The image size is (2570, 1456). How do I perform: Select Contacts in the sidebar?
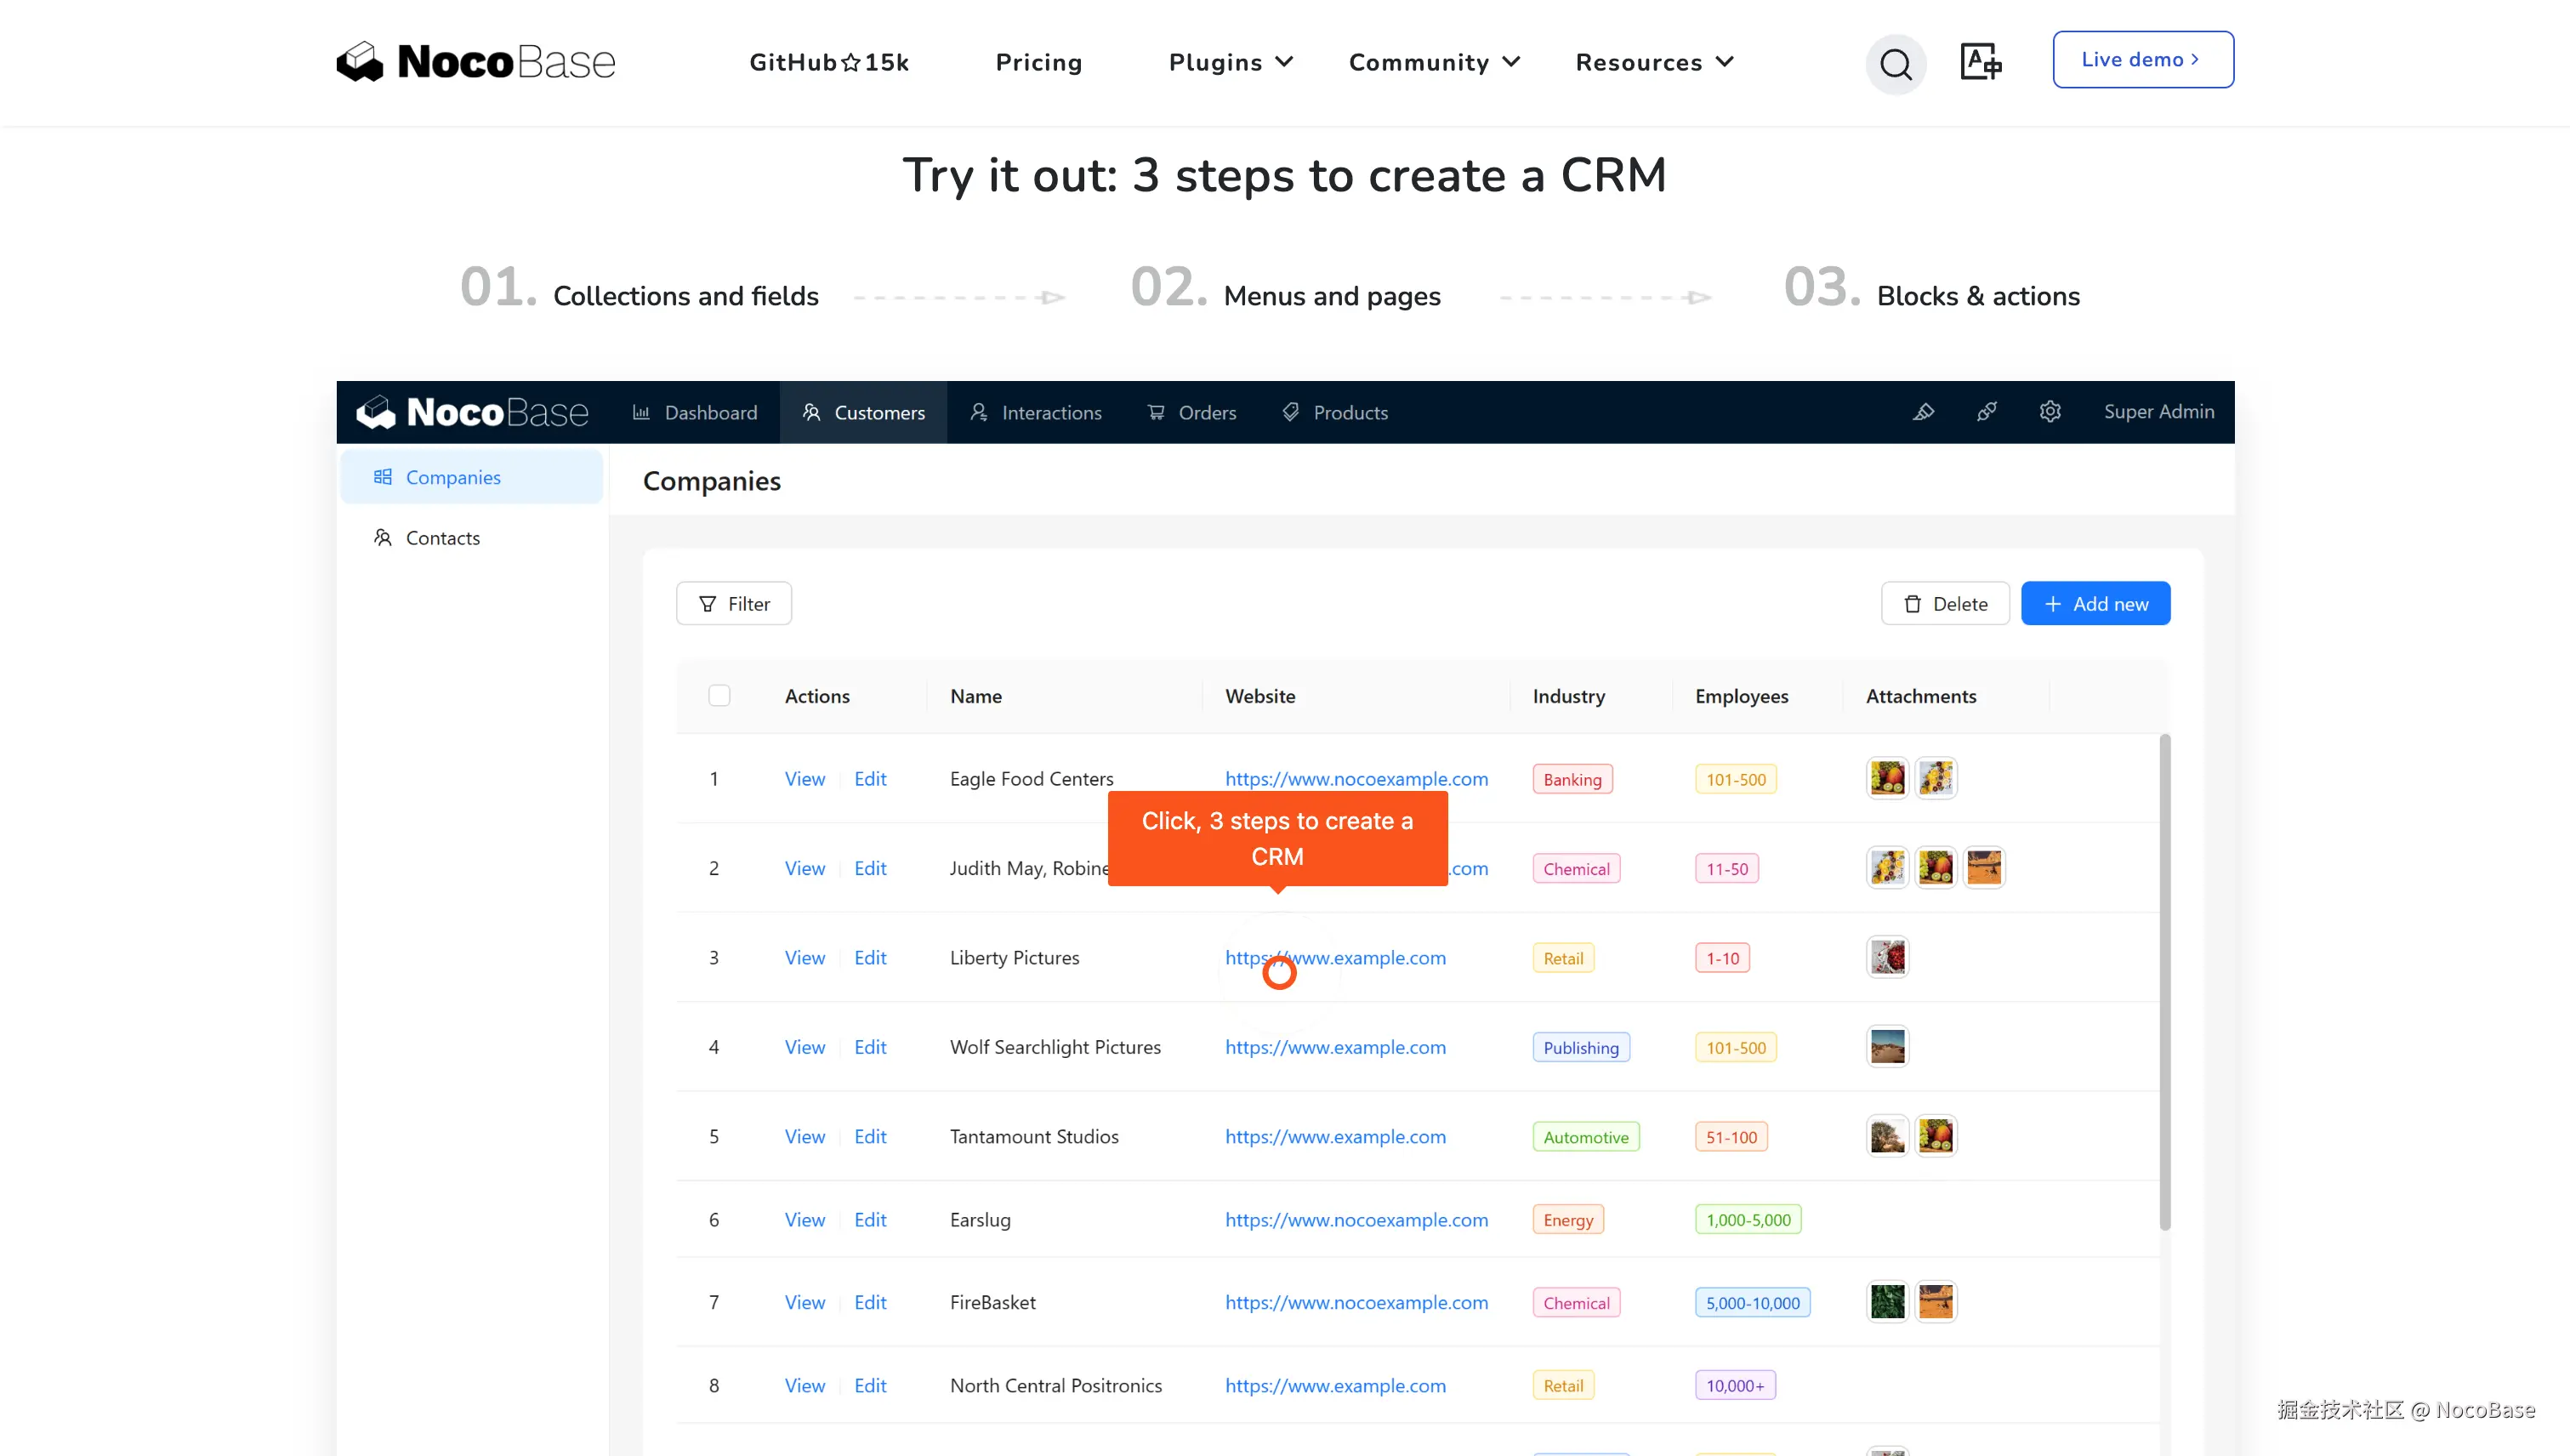click(442, 538)
